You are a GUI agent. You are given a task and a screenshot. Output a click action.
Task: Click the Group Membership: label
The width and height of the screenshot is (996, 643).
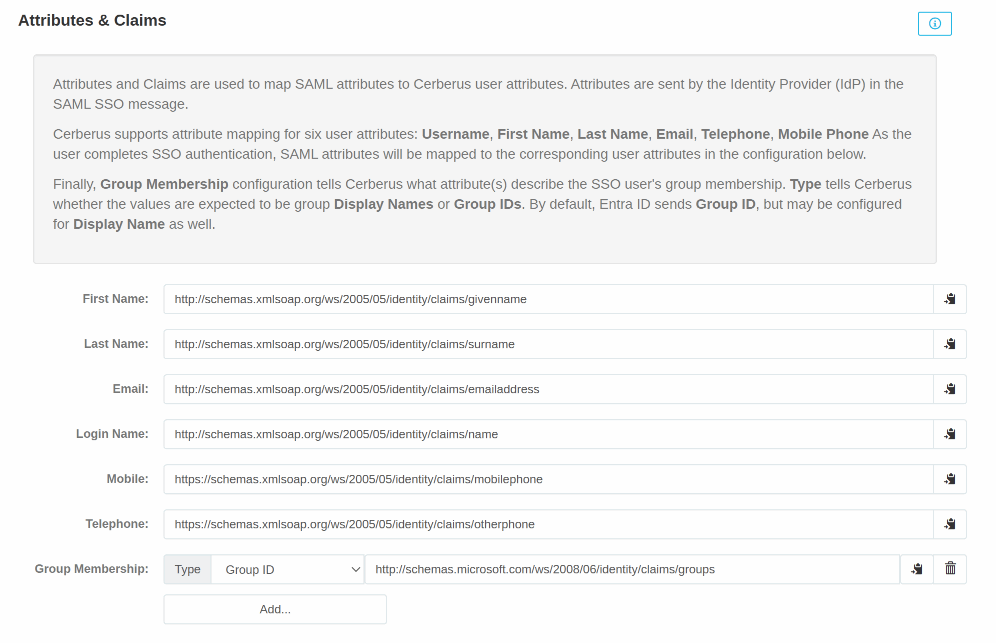91,569
